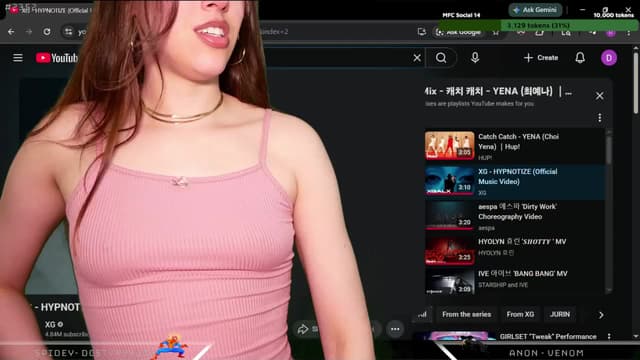Select the 'From the series' chip

pos(467,314)
